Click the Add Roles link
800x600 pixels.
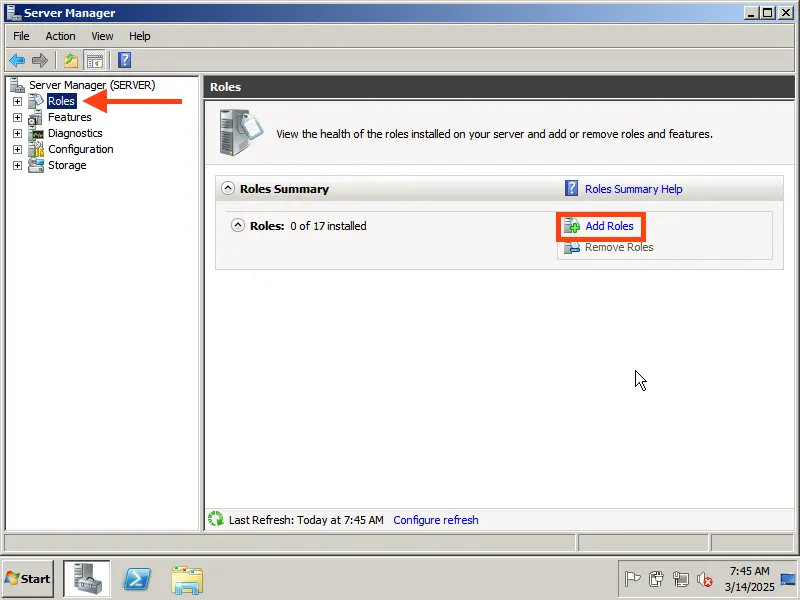click(609, 226)
